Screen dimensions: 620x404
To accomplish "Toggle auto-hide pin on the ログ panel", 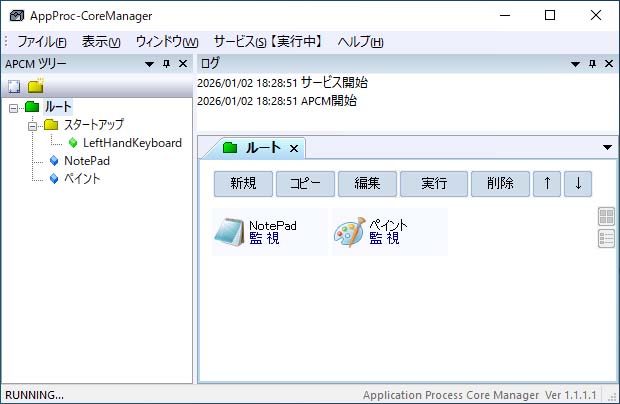I will (591, 64).
